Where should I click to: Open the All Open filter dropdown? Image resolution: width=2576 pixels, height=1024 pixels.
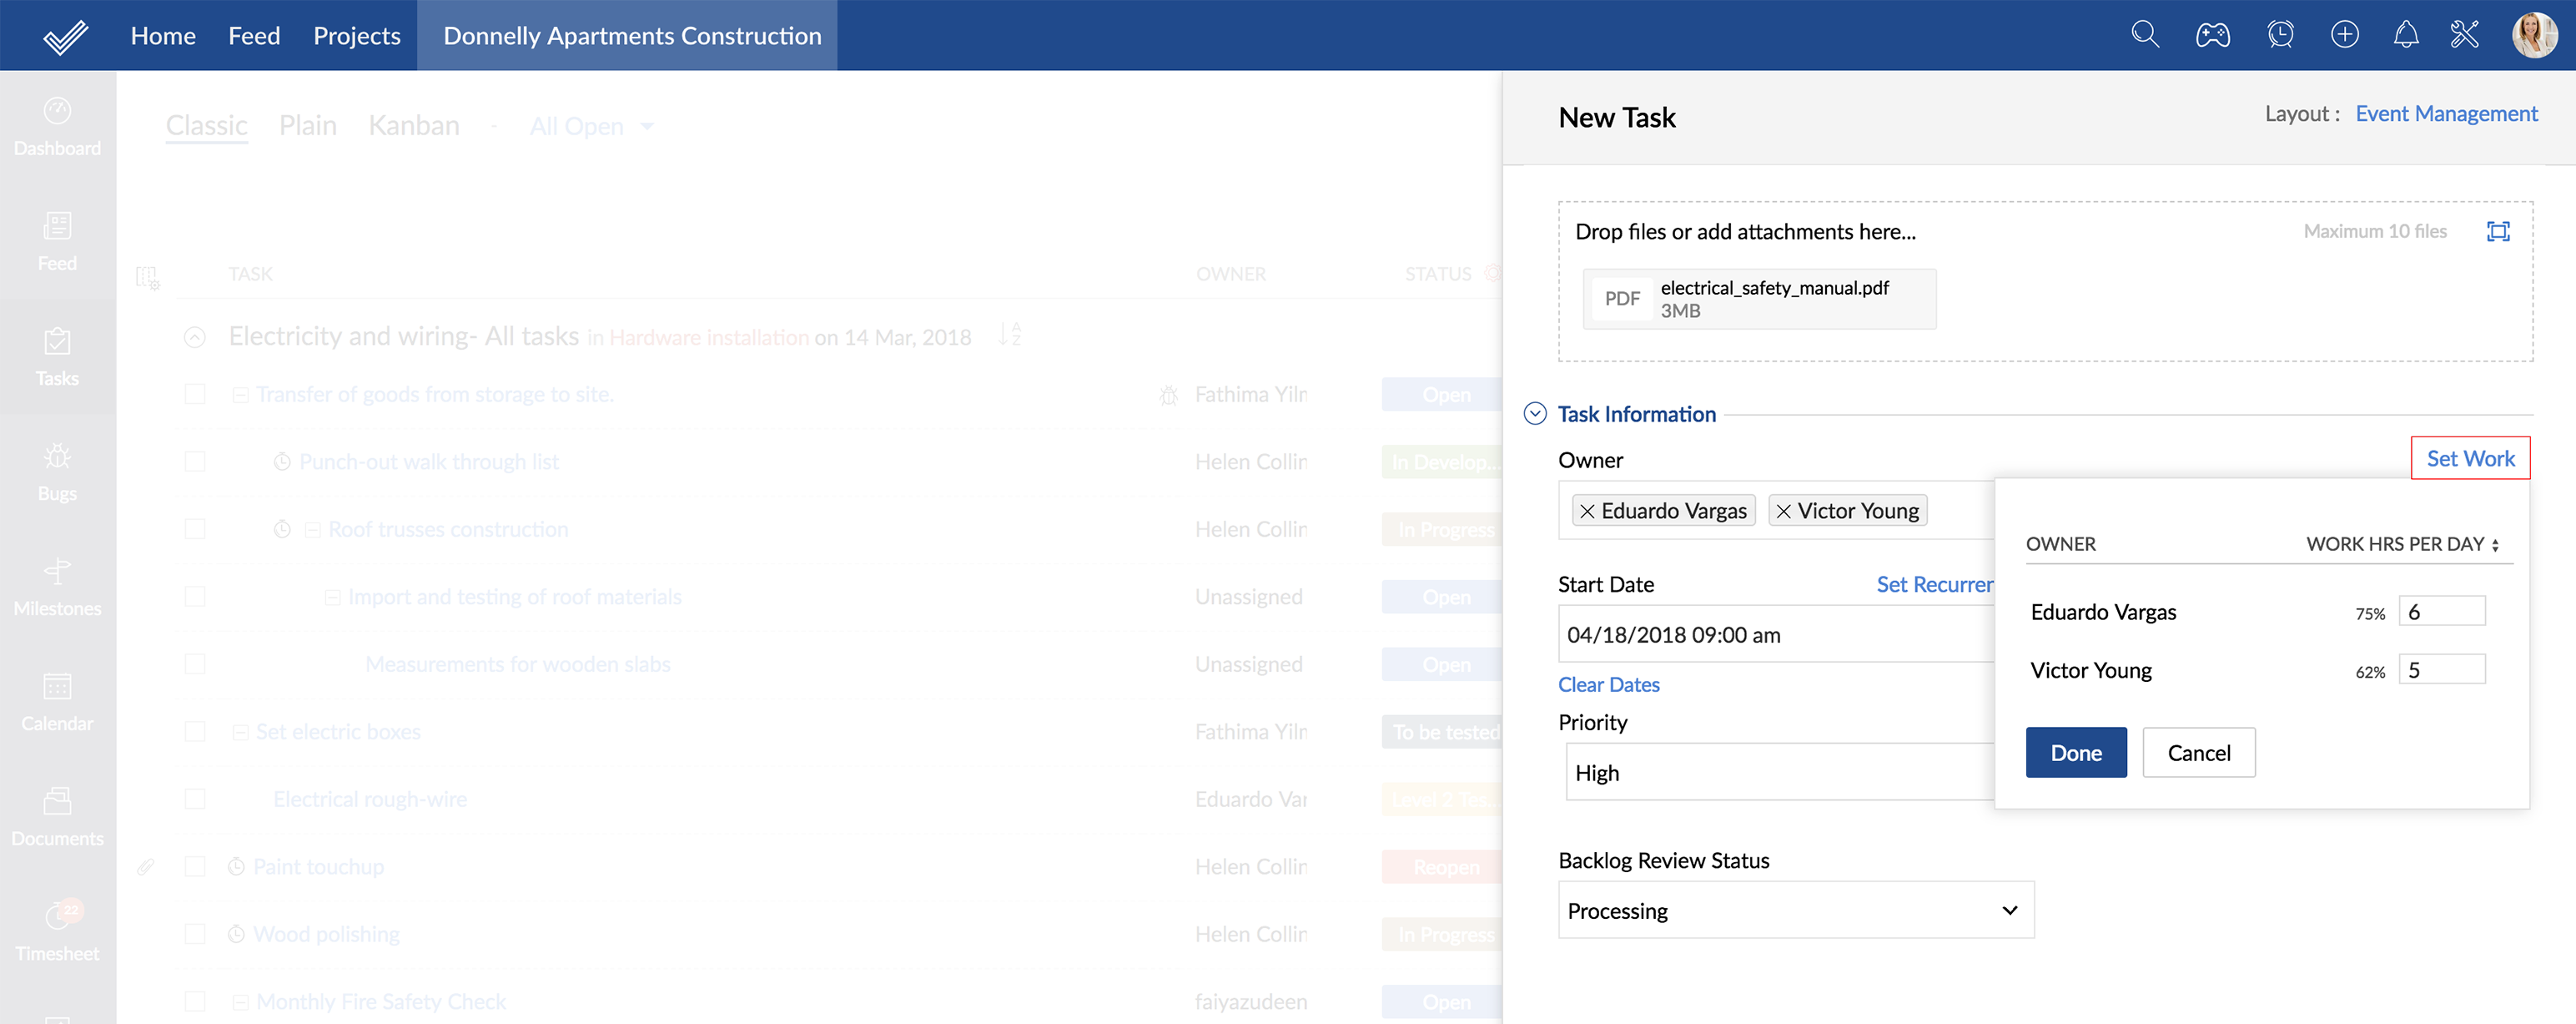pos(591,126)
